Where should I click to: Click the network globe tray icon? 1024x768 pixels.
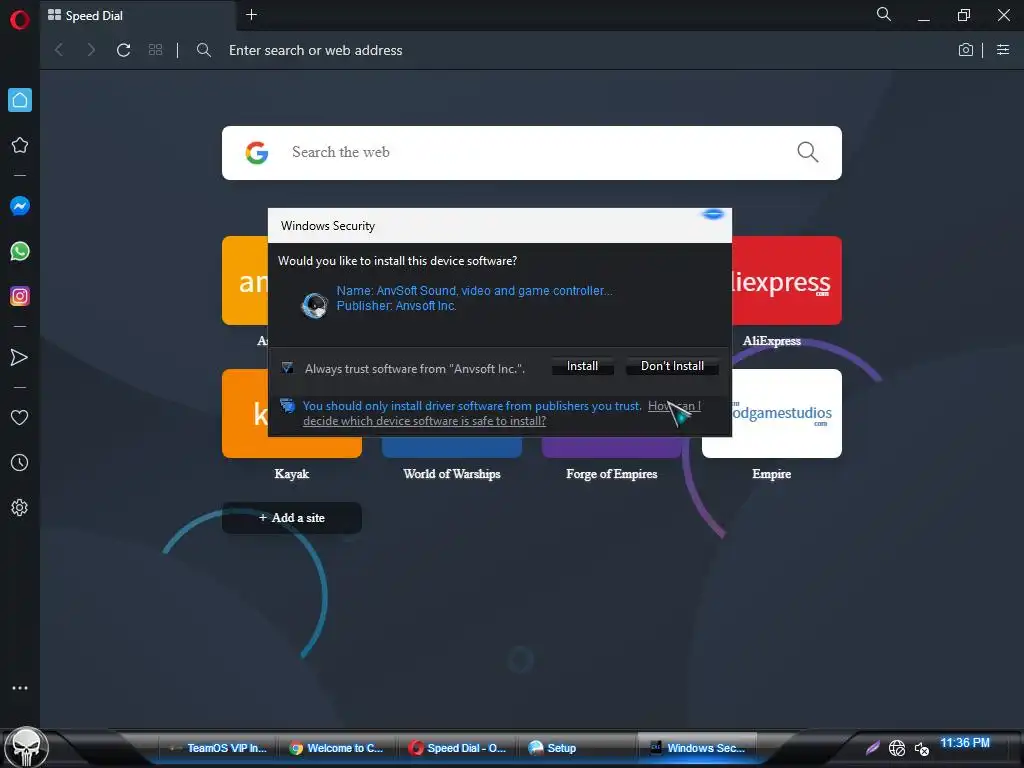tap(897, 748)
